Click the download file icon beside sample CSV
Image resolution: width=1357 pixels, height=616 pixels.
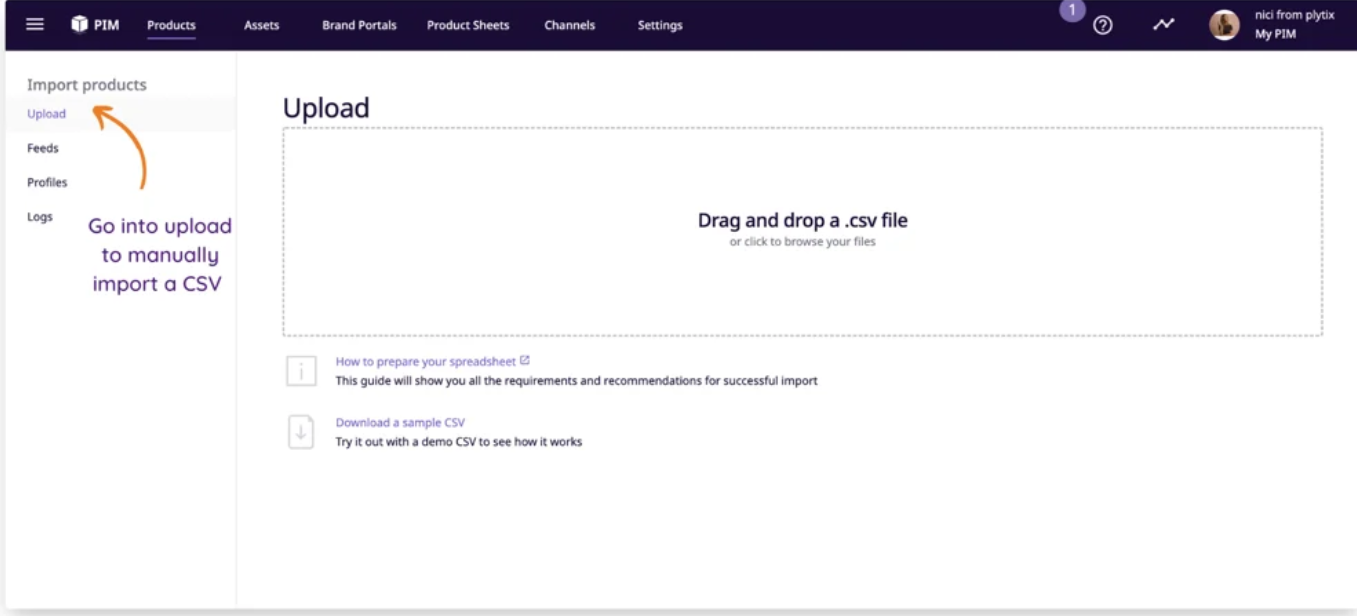tap(301, 432)
